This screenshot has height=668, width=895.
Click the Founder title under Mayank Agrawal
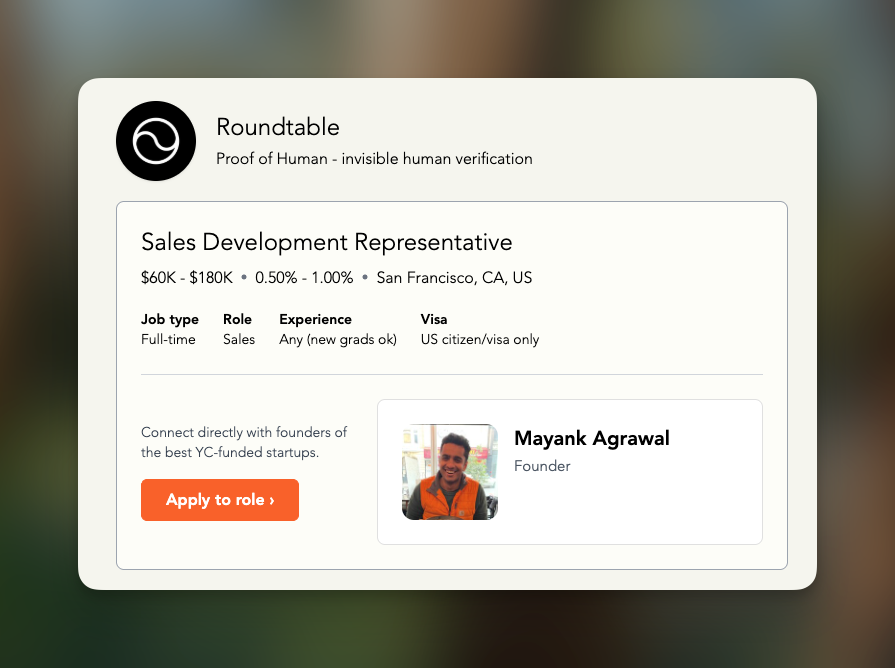(x=542, y=466)
